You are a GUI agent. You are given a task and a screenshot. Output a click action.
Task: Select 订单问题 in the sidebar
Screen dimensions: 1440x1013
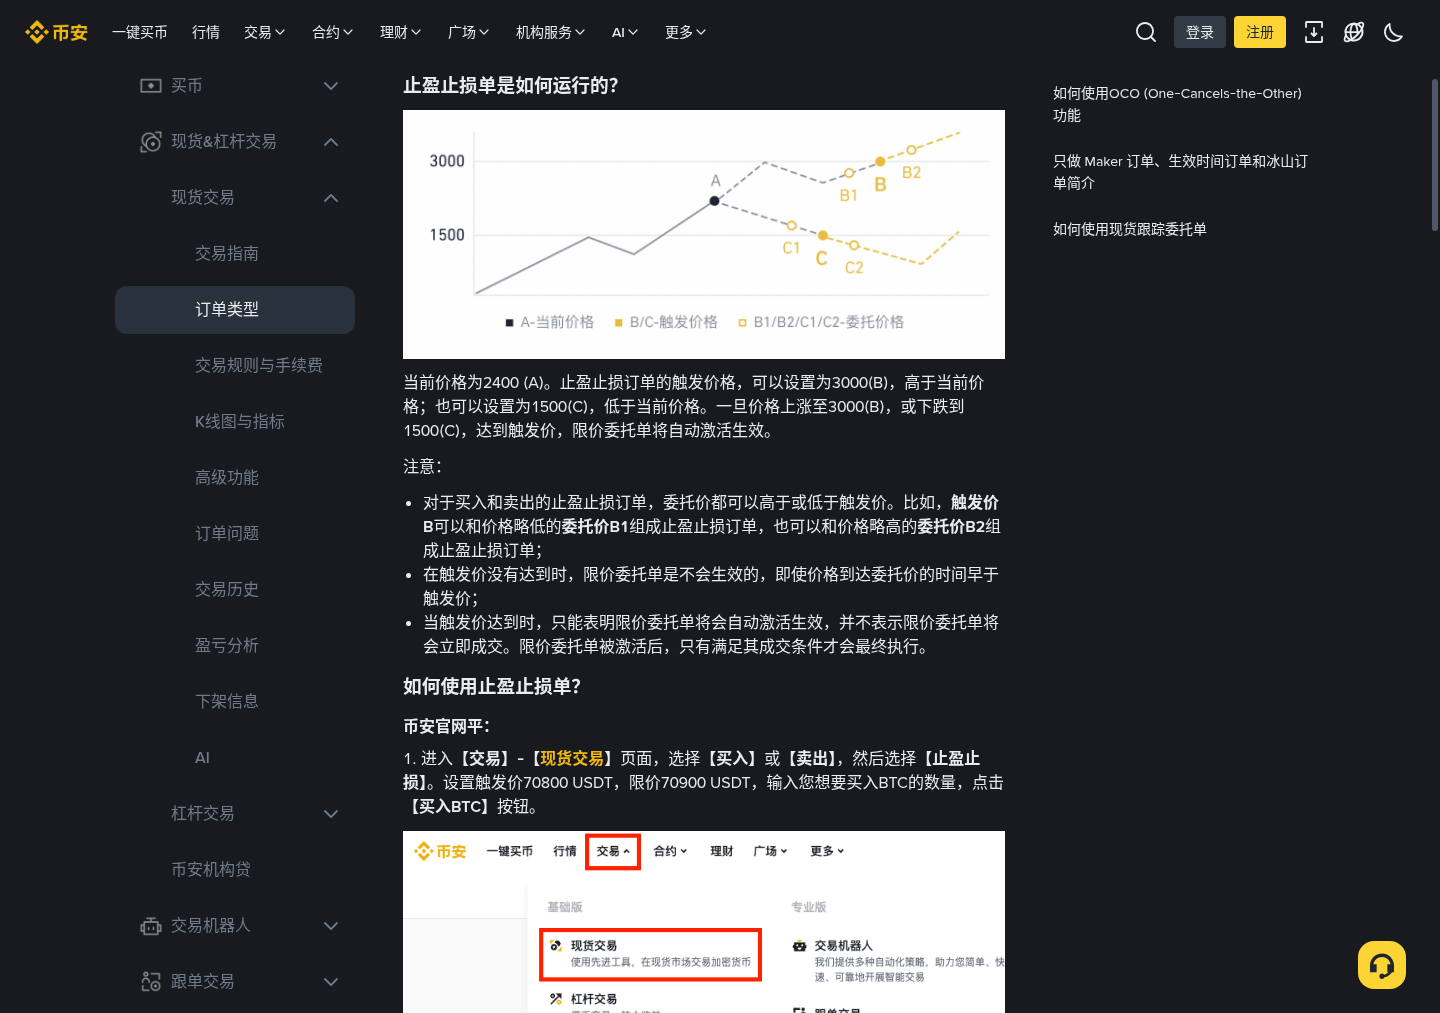[x=227, y=534]
